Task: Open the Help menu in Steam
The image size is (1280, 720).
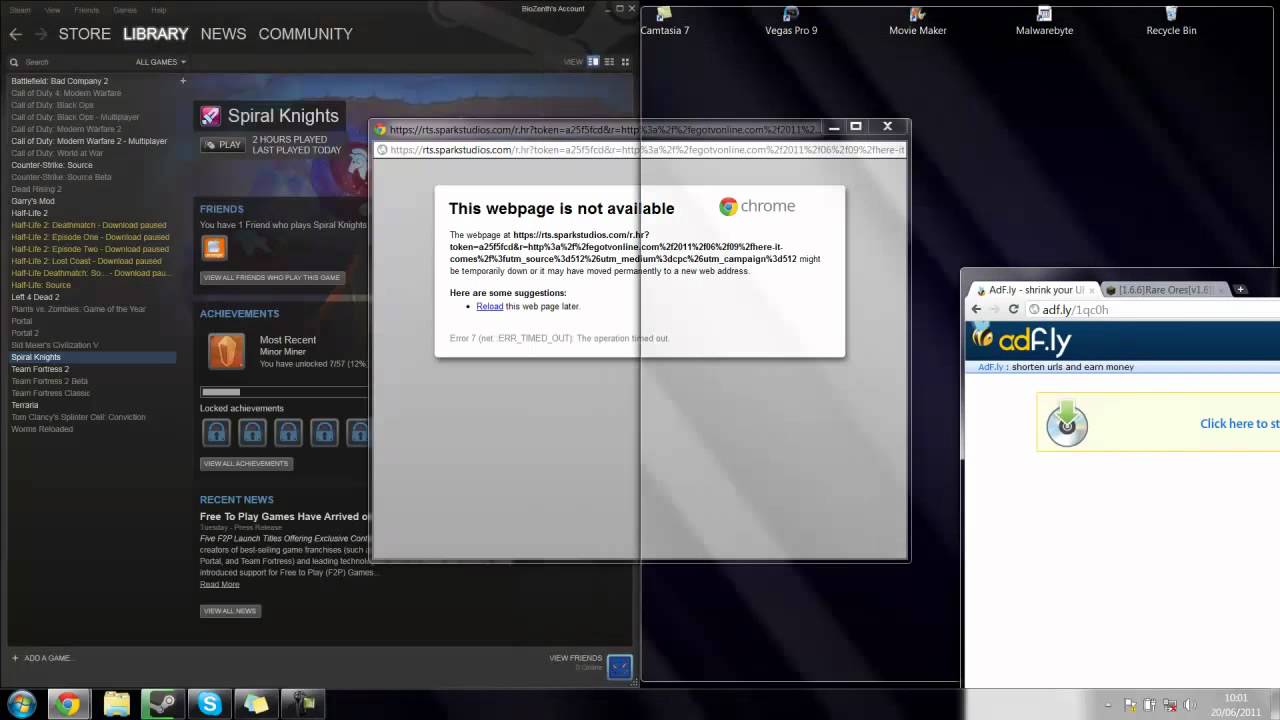Action: (158, 10)
